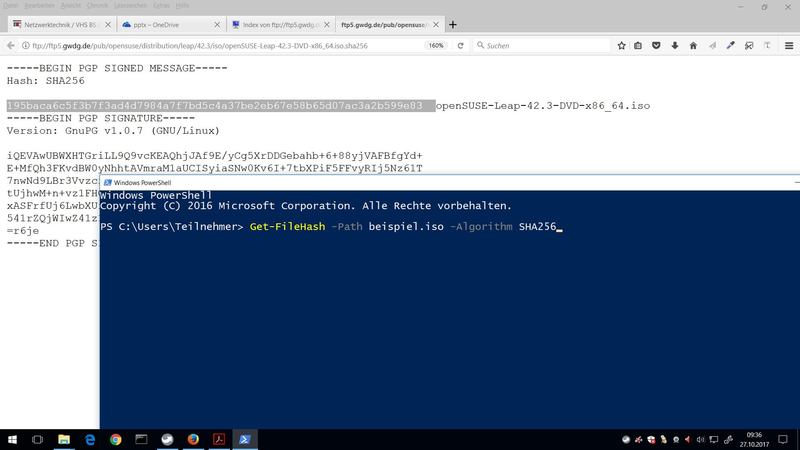
Task: Reload the page with the refresh icon
Action: tap(460, 45)
